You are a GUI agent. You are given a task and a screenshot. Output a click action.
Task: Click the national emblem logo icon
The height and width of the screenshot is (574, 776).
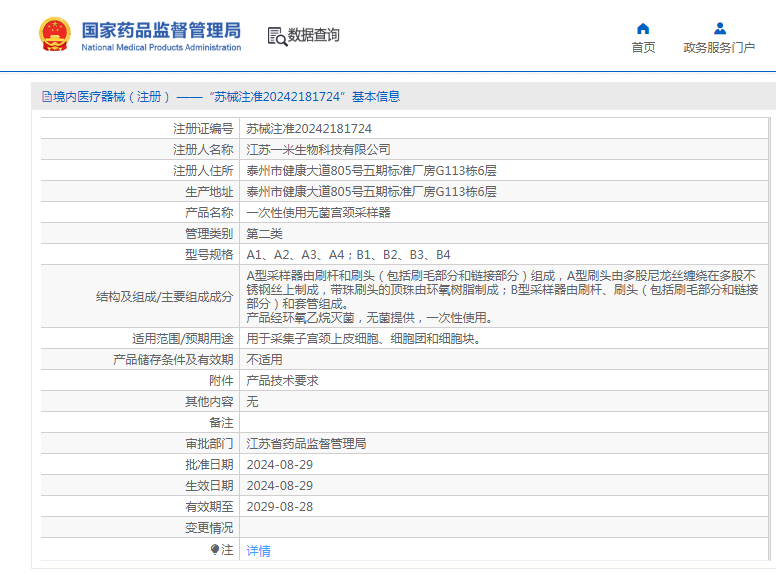tap(54, 34)
